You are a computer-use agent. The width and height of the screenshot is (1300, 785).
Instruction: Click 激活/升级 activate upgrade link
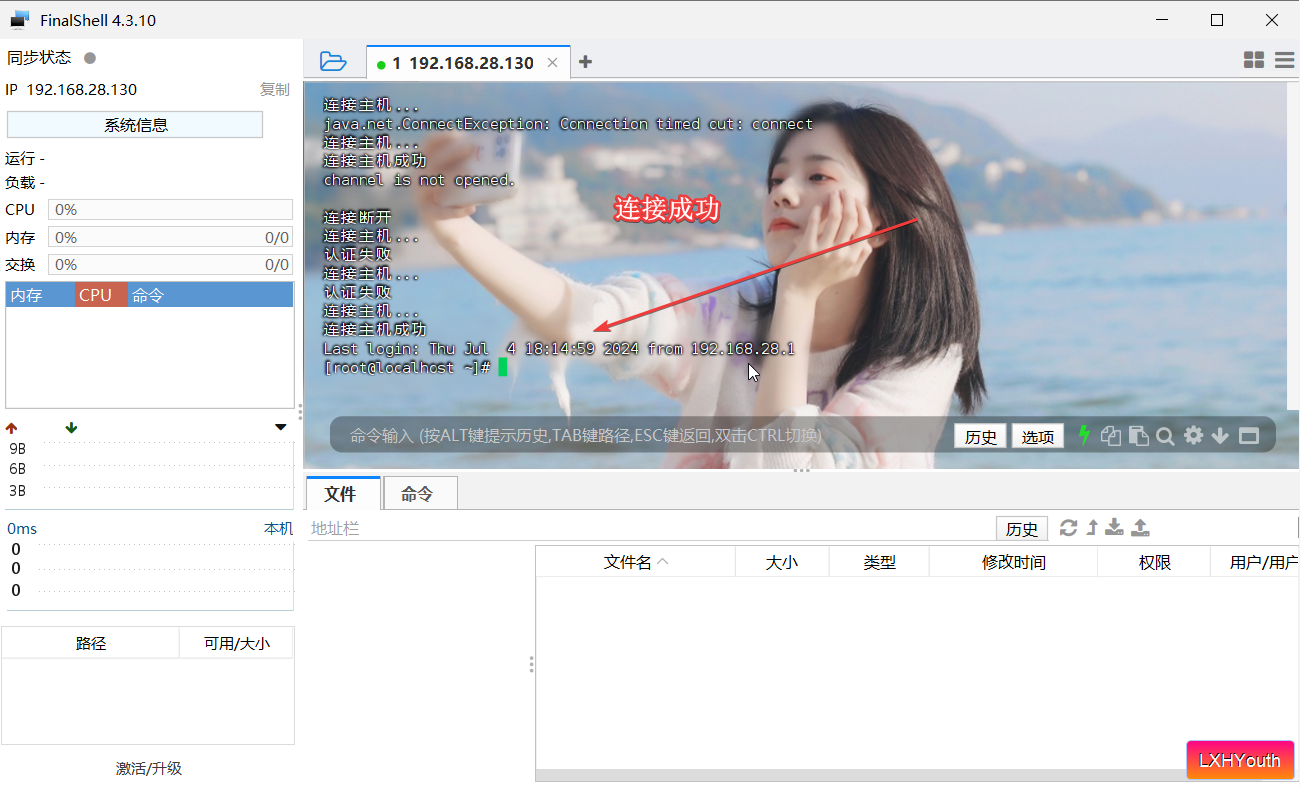(x=148, y=768)
